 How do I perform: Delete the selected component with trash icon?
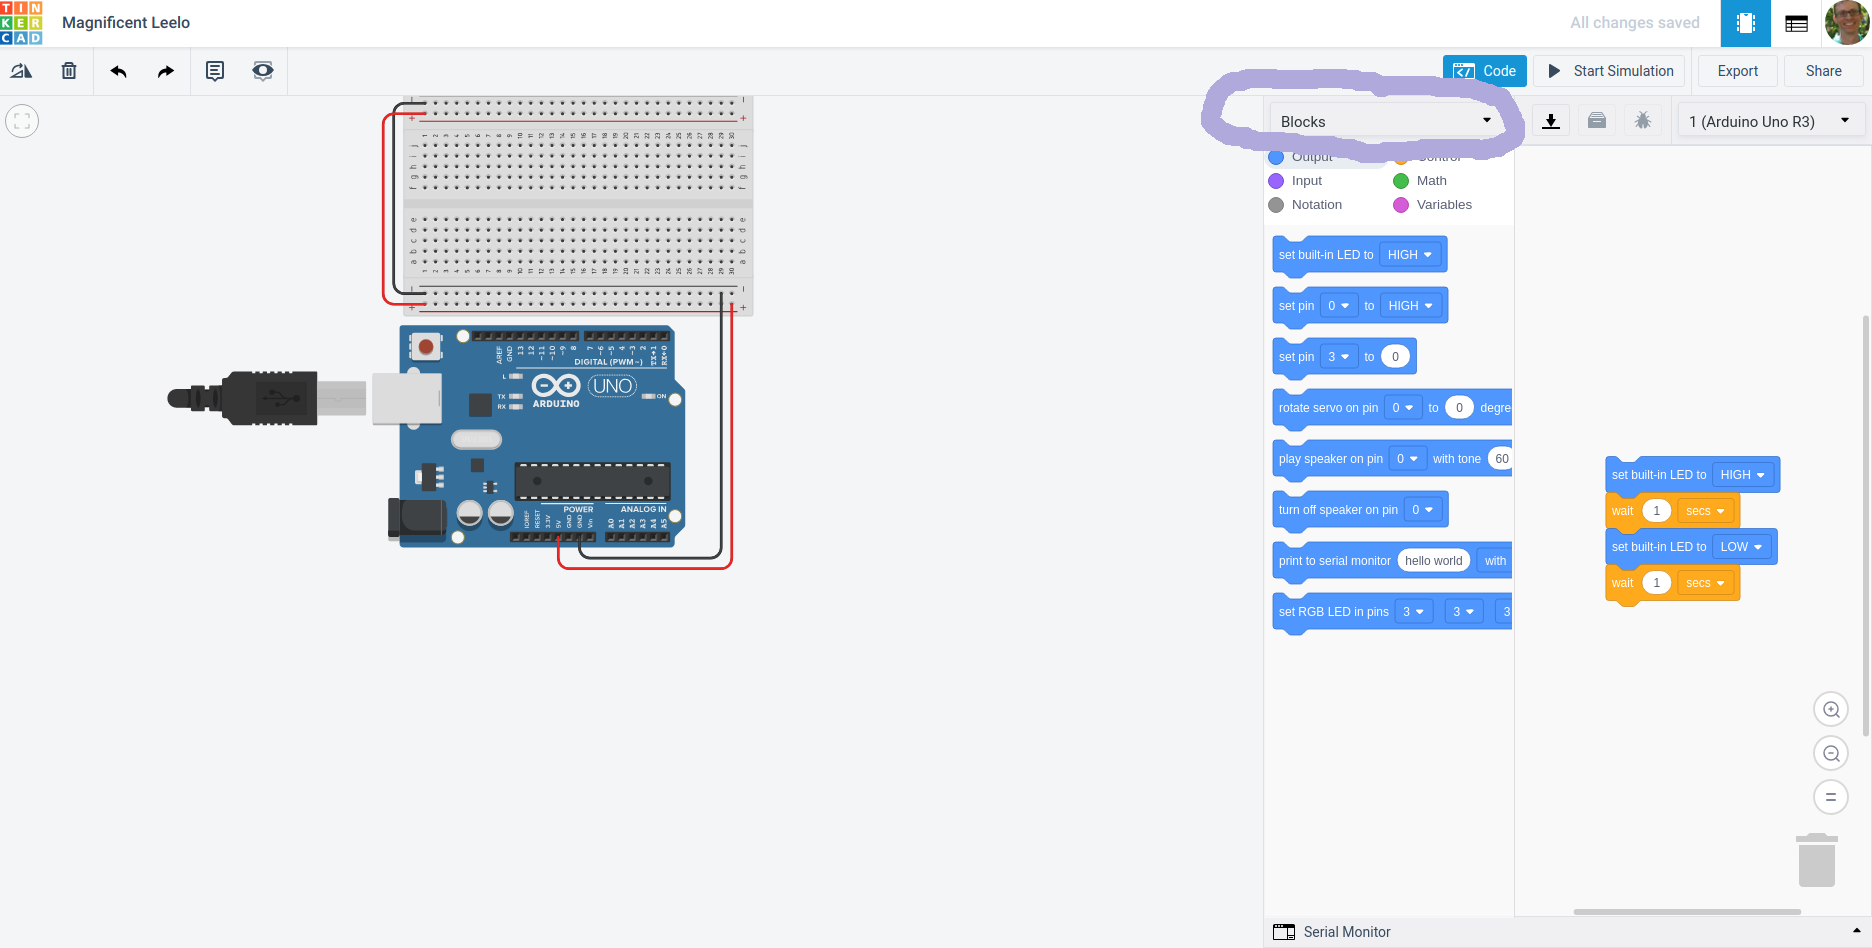pos(69,71)
